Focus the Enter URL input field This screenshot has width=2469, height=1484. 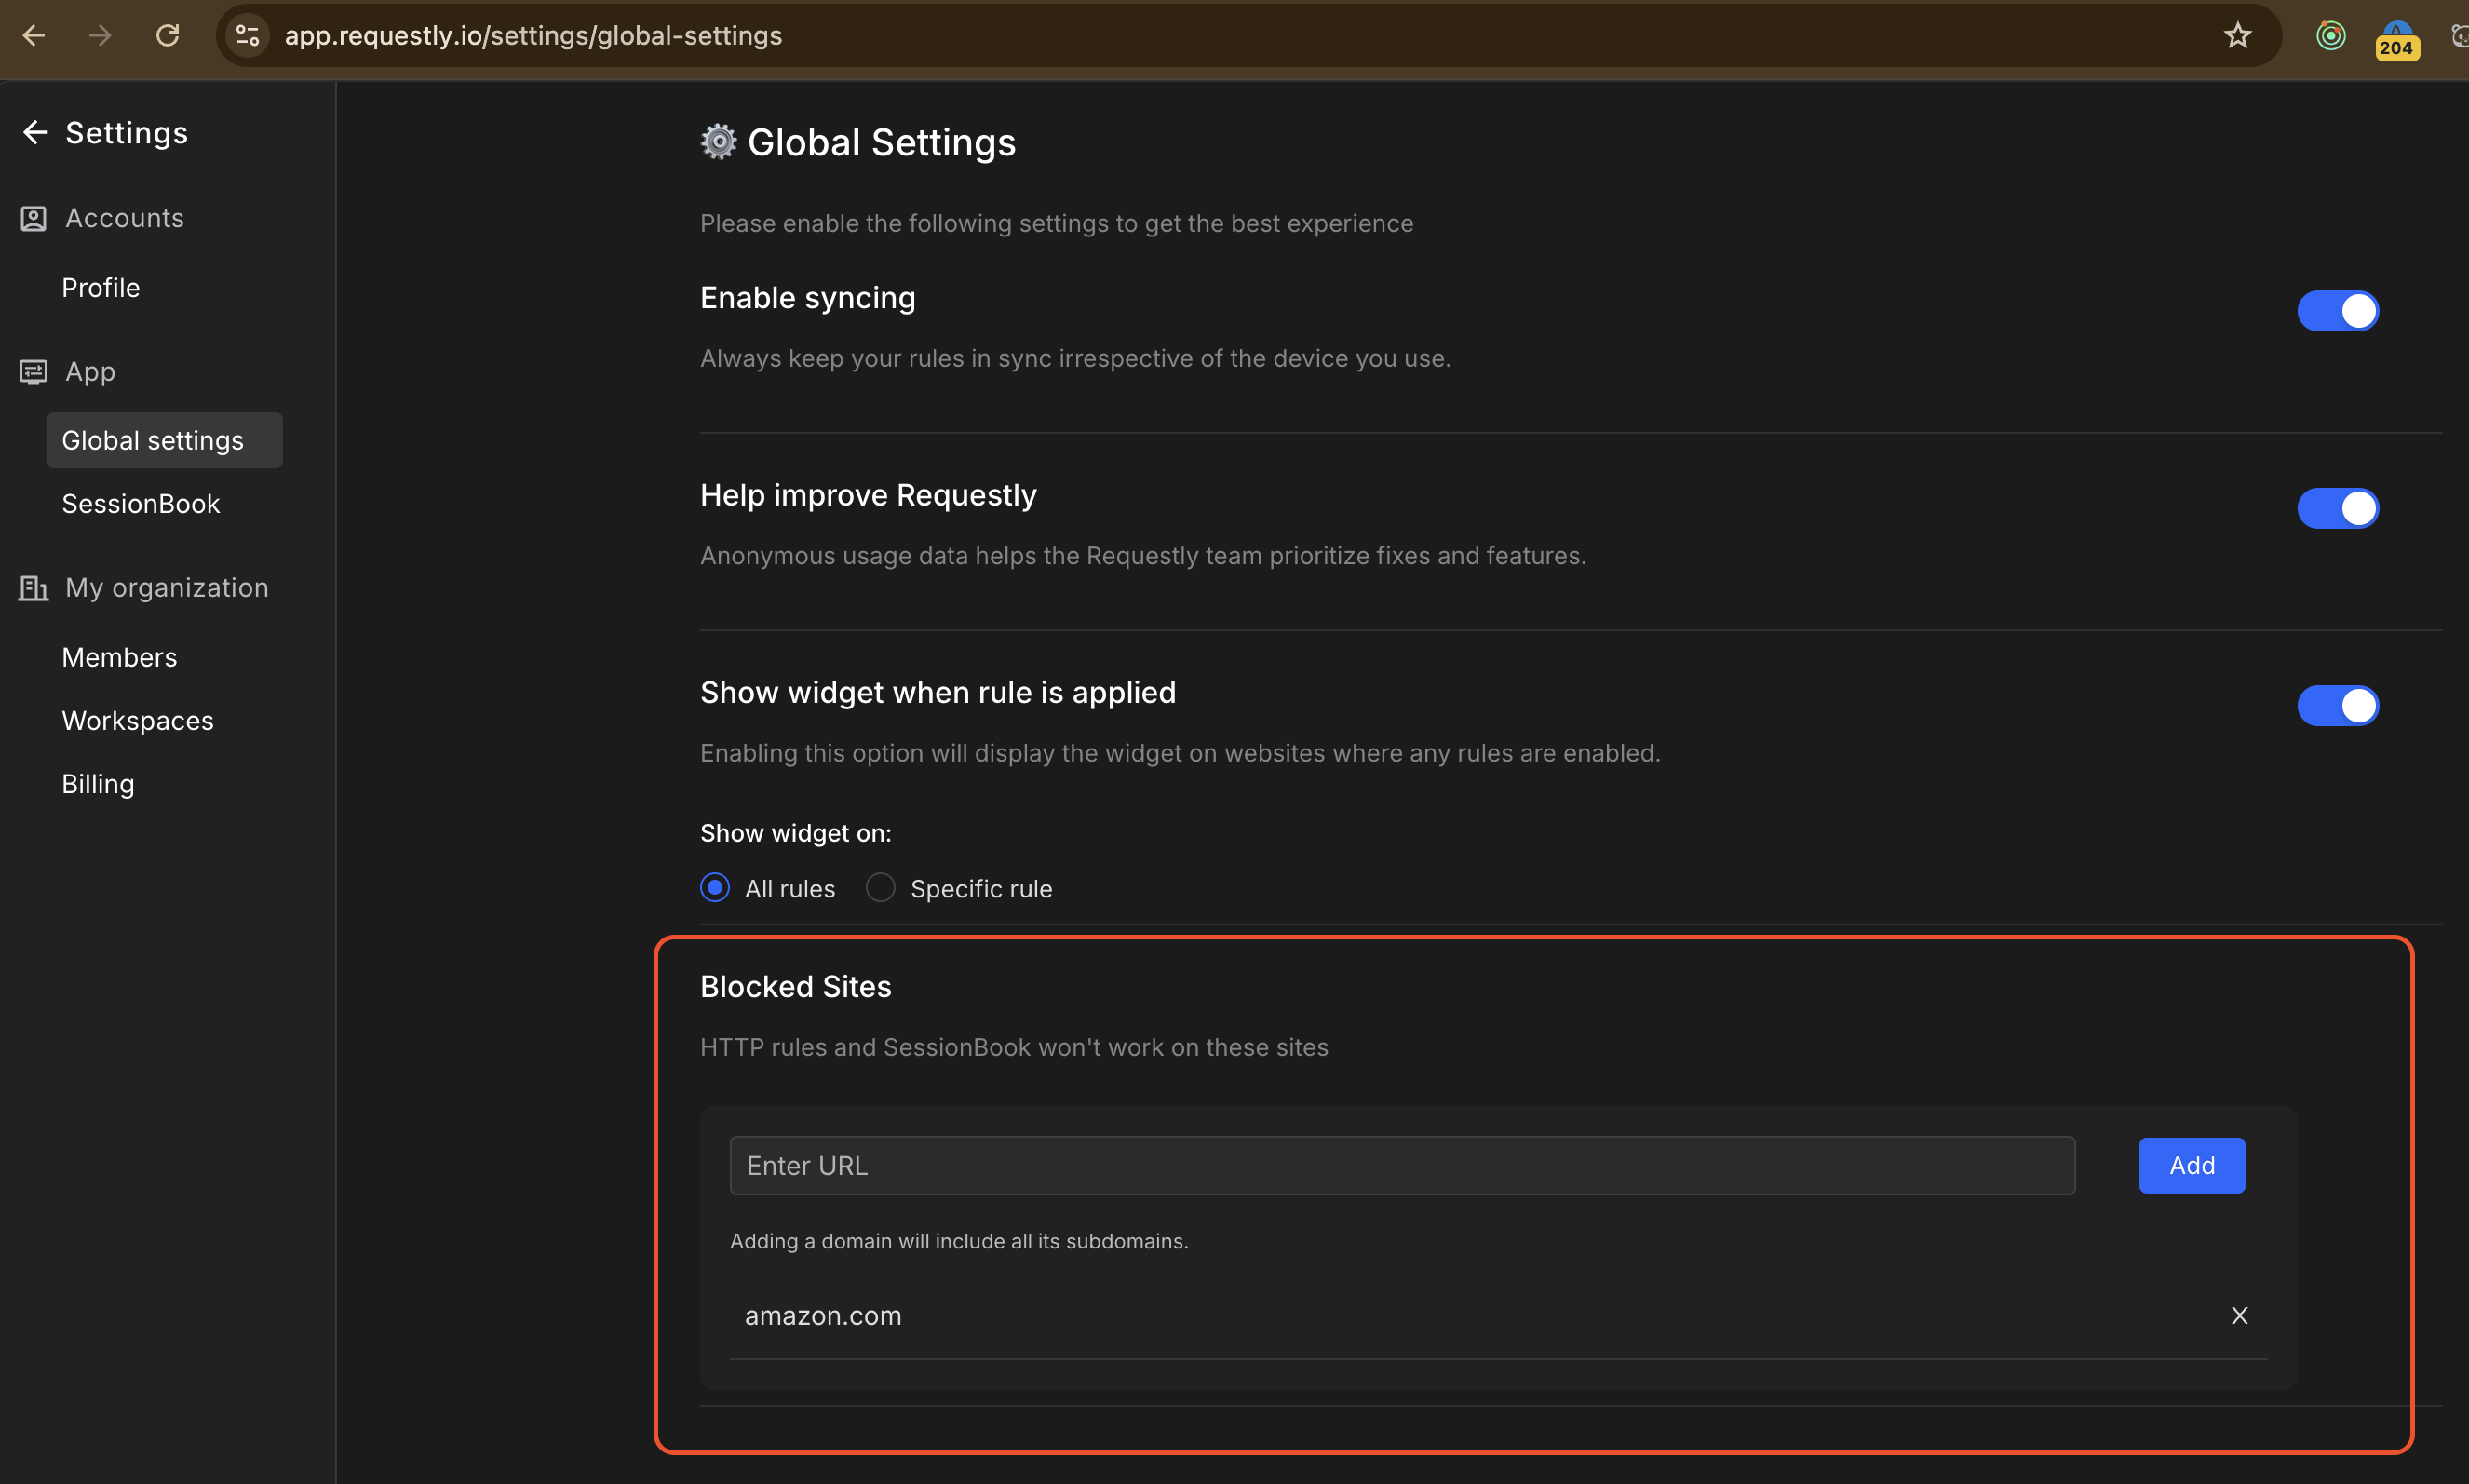click(1402, 1166)
